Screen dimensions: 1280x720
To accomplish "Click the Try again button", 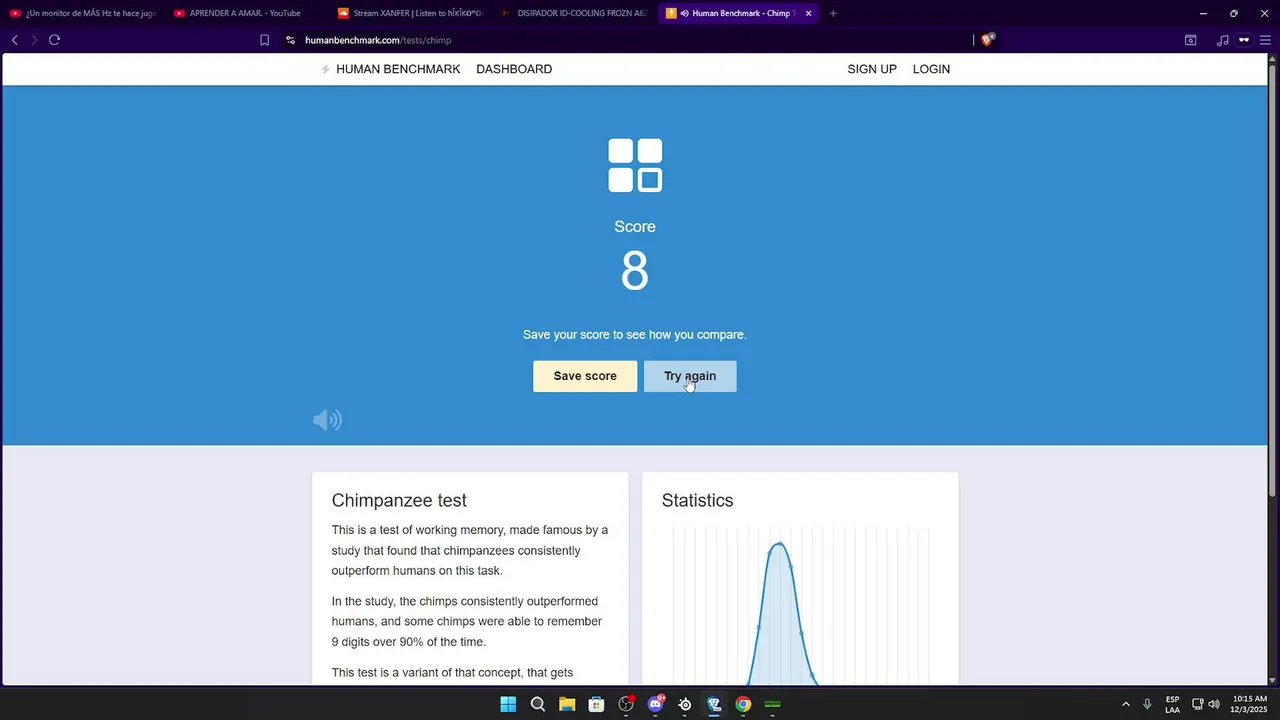I will 690,376.
